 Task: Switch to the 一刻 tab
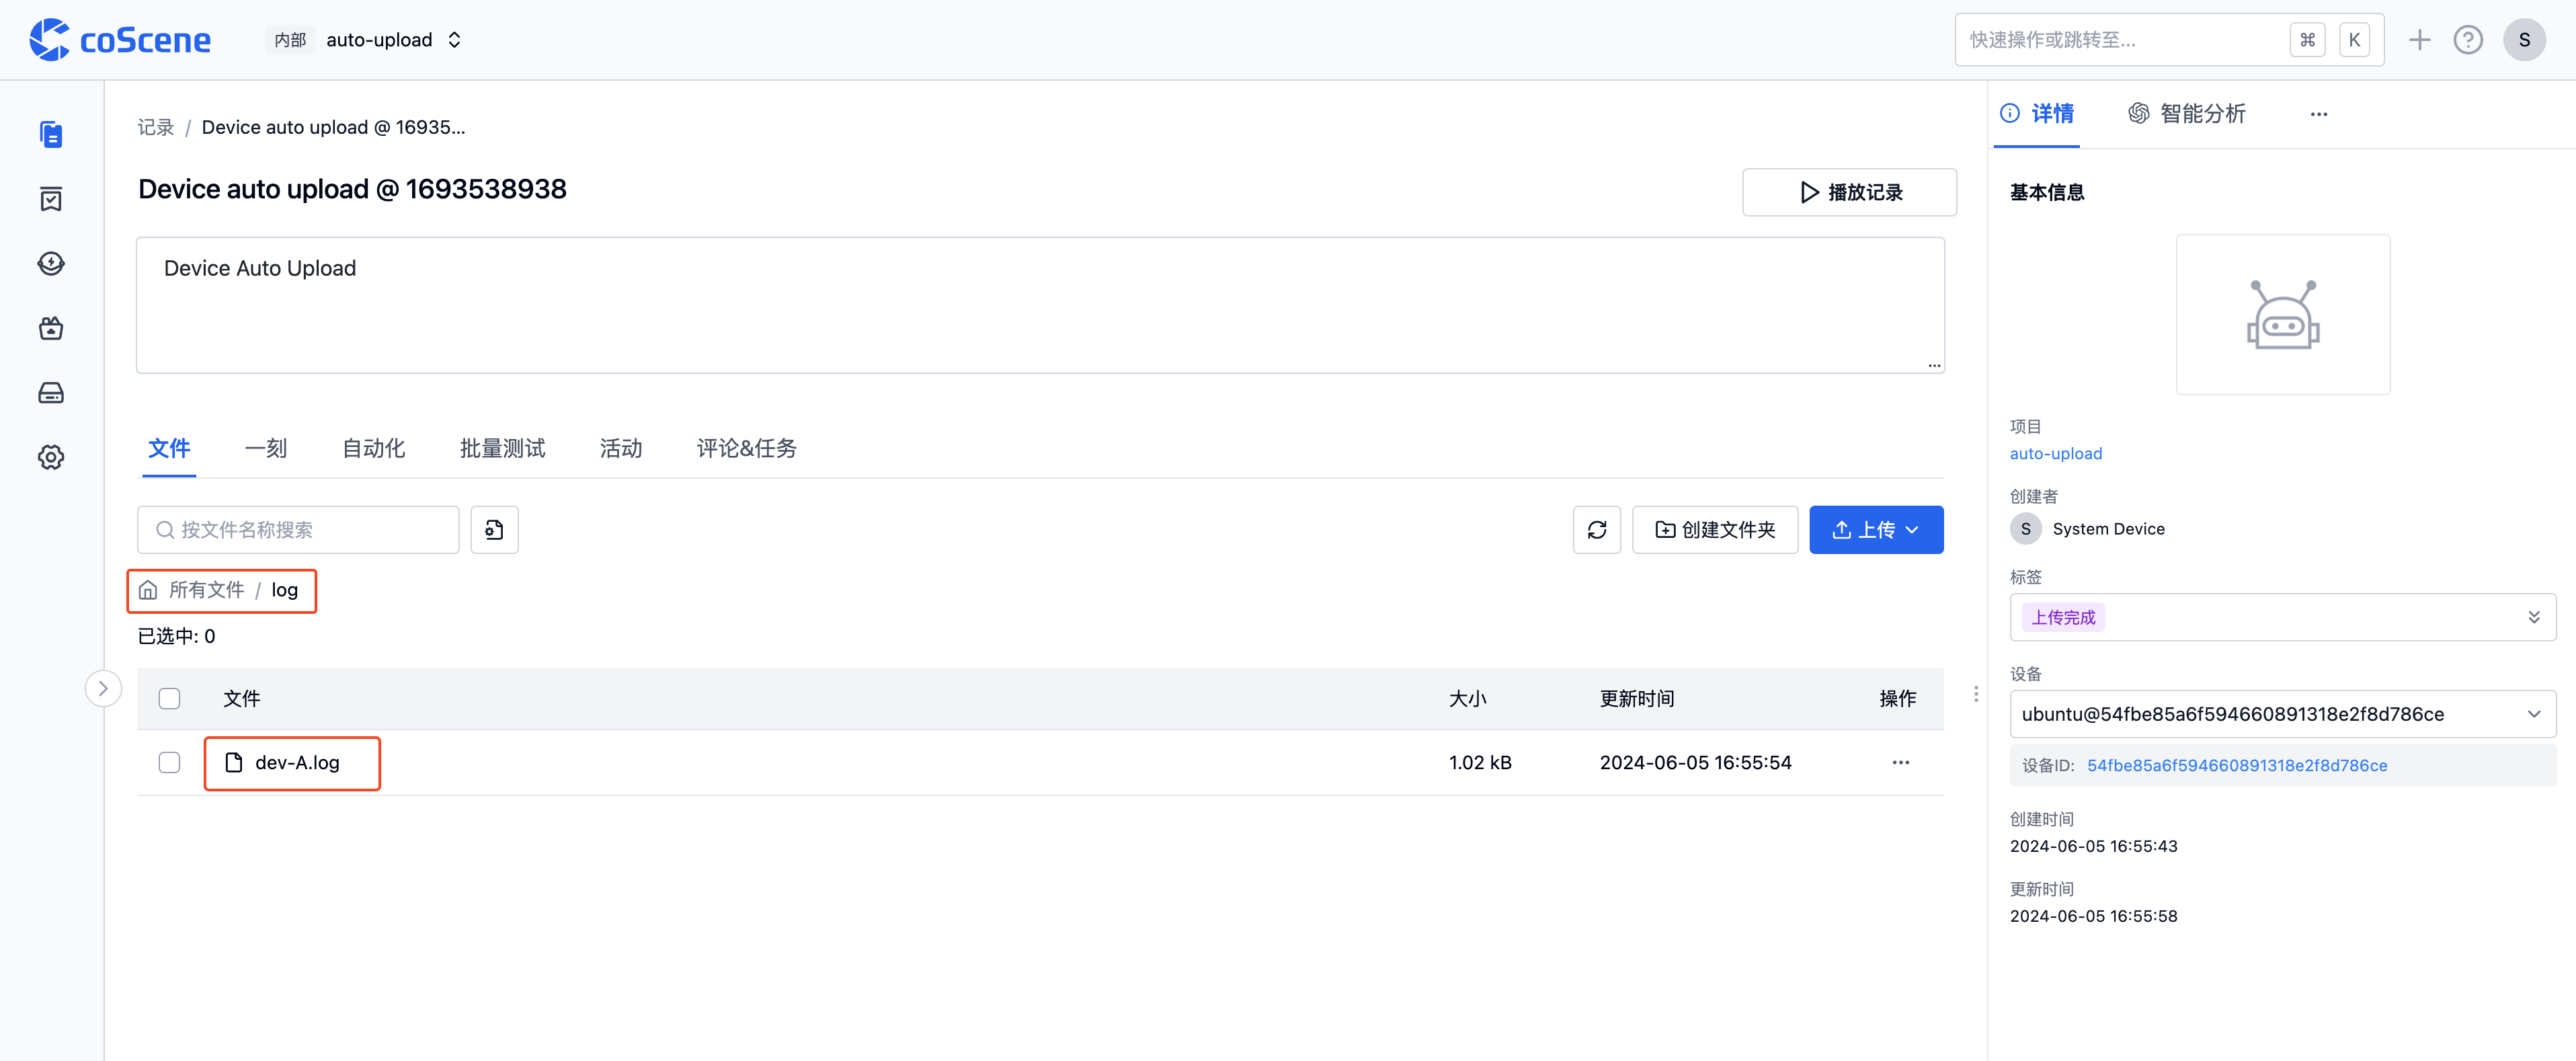pyautogui.click(x=266, y=448)
